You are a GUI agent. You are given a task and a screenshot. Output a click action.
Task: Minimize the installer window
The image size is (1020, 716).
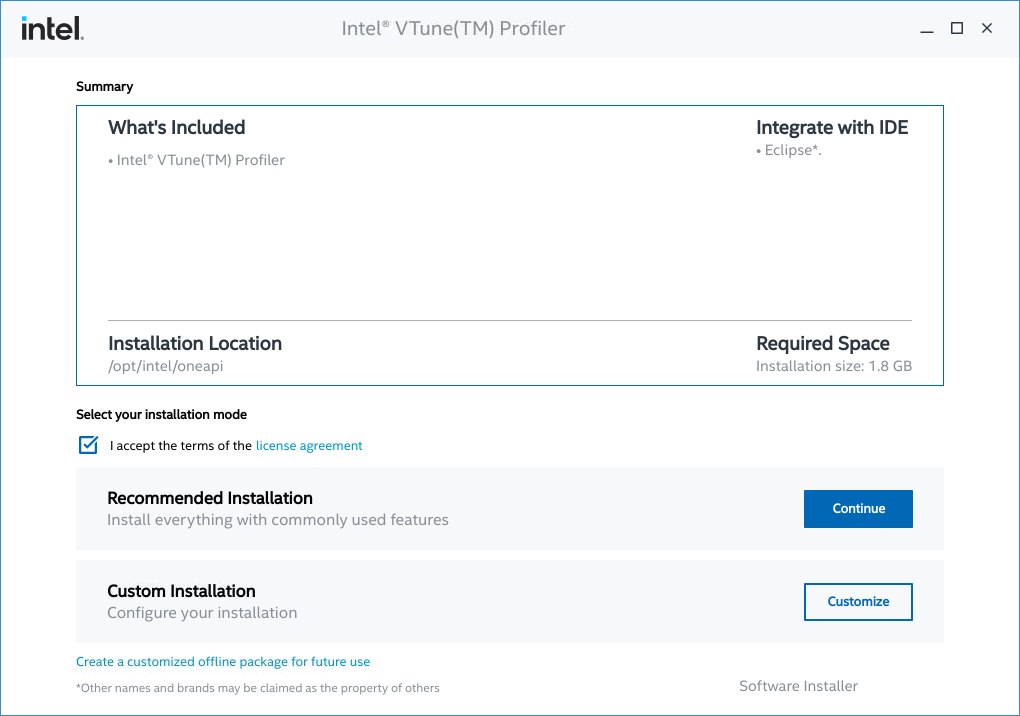[x=927, y=29]
